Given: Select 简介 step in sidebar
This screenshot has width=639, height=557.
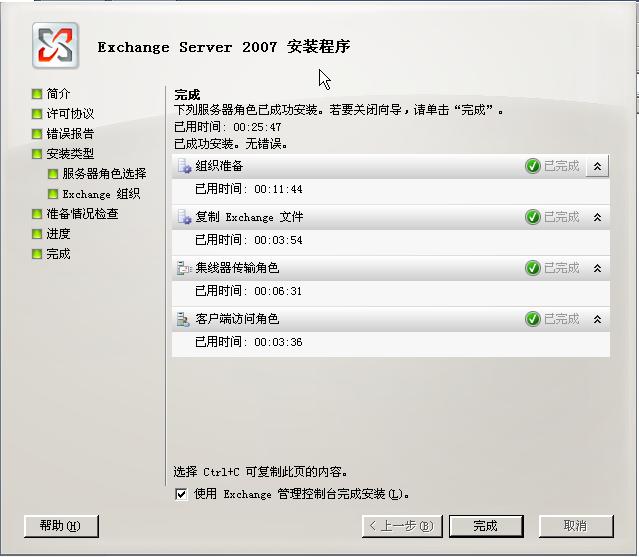Looking at the screenshot, I should [58, 94].
